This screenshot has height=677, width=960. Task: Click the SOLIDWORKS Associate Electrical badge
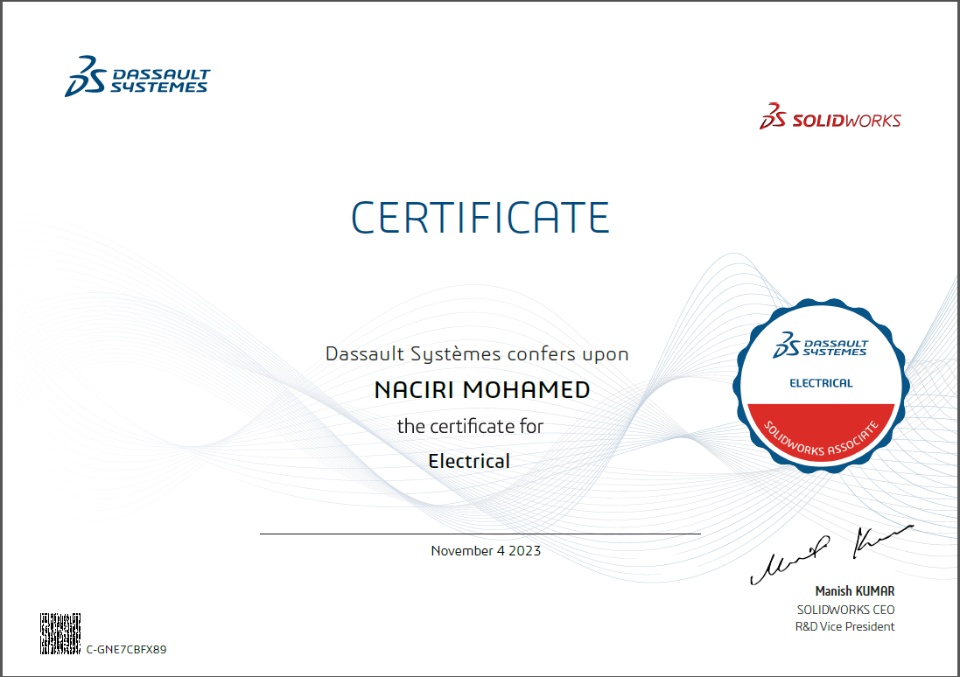coord(821,386)
